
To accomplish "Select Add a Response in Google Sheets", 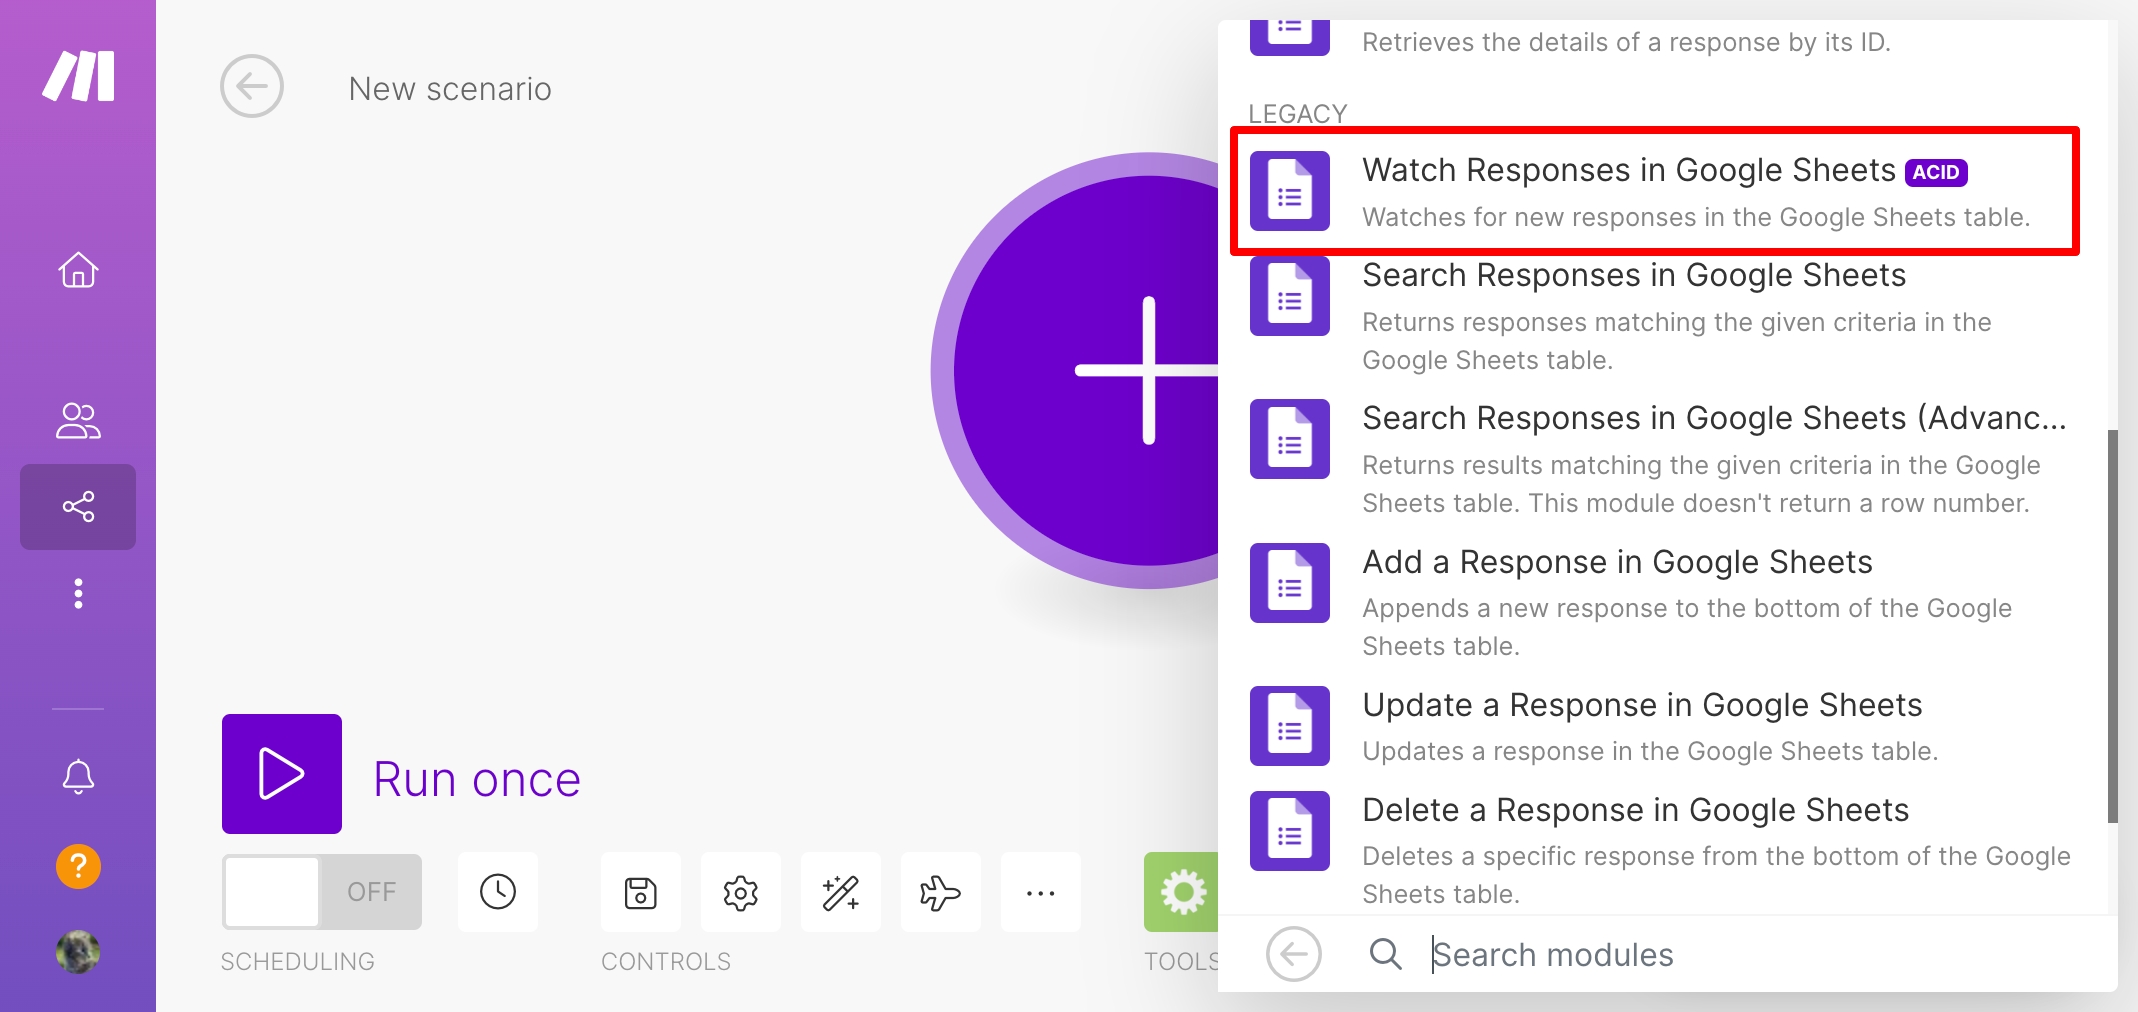I will click(x=1660, y=603).
